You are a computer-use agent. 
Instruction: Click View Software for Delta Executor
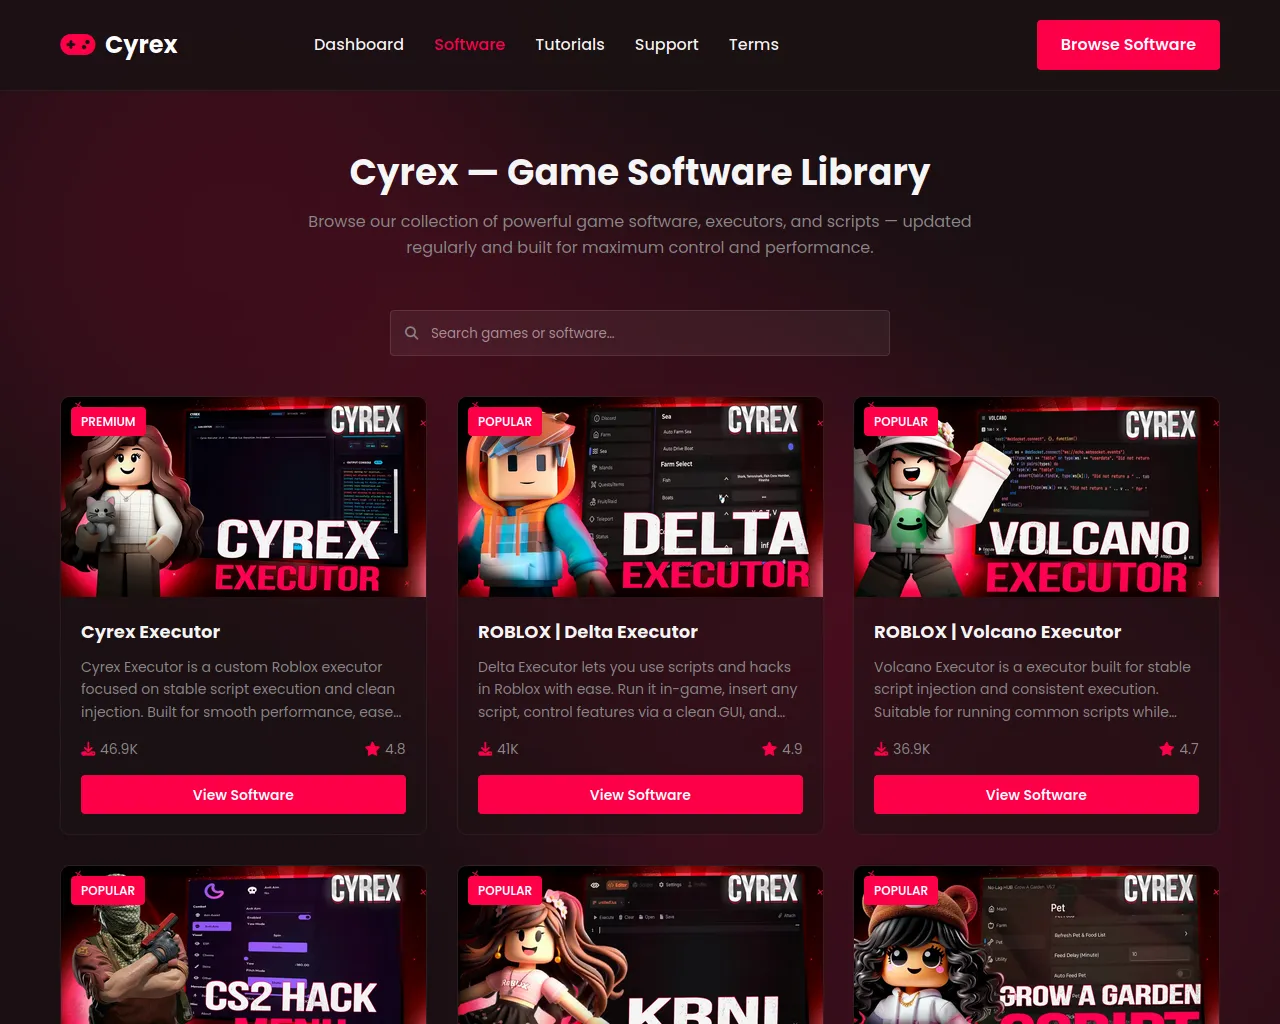point(640,795)
